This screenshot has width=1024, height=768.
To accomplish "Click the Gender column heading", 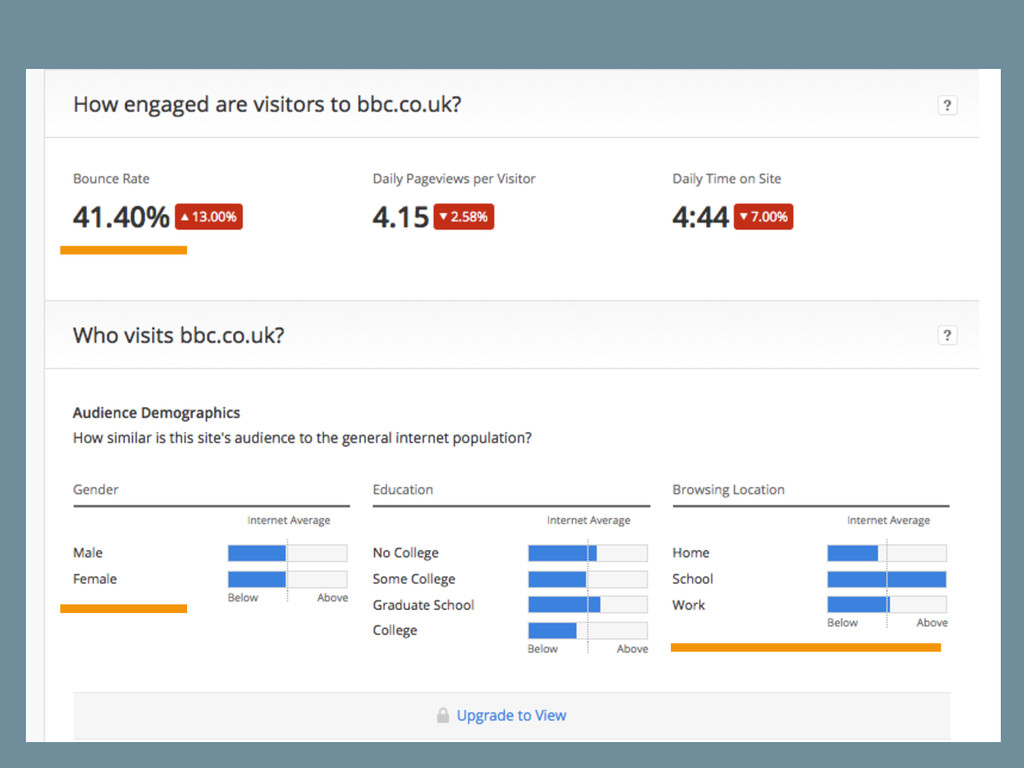I will tap(95, 489).
